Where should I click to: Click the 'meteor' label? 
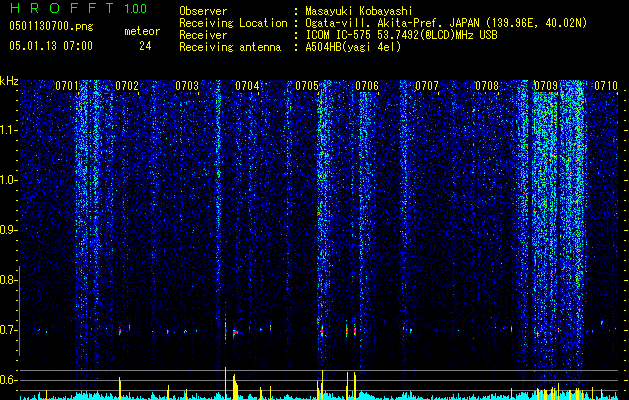tap(142, 31)
